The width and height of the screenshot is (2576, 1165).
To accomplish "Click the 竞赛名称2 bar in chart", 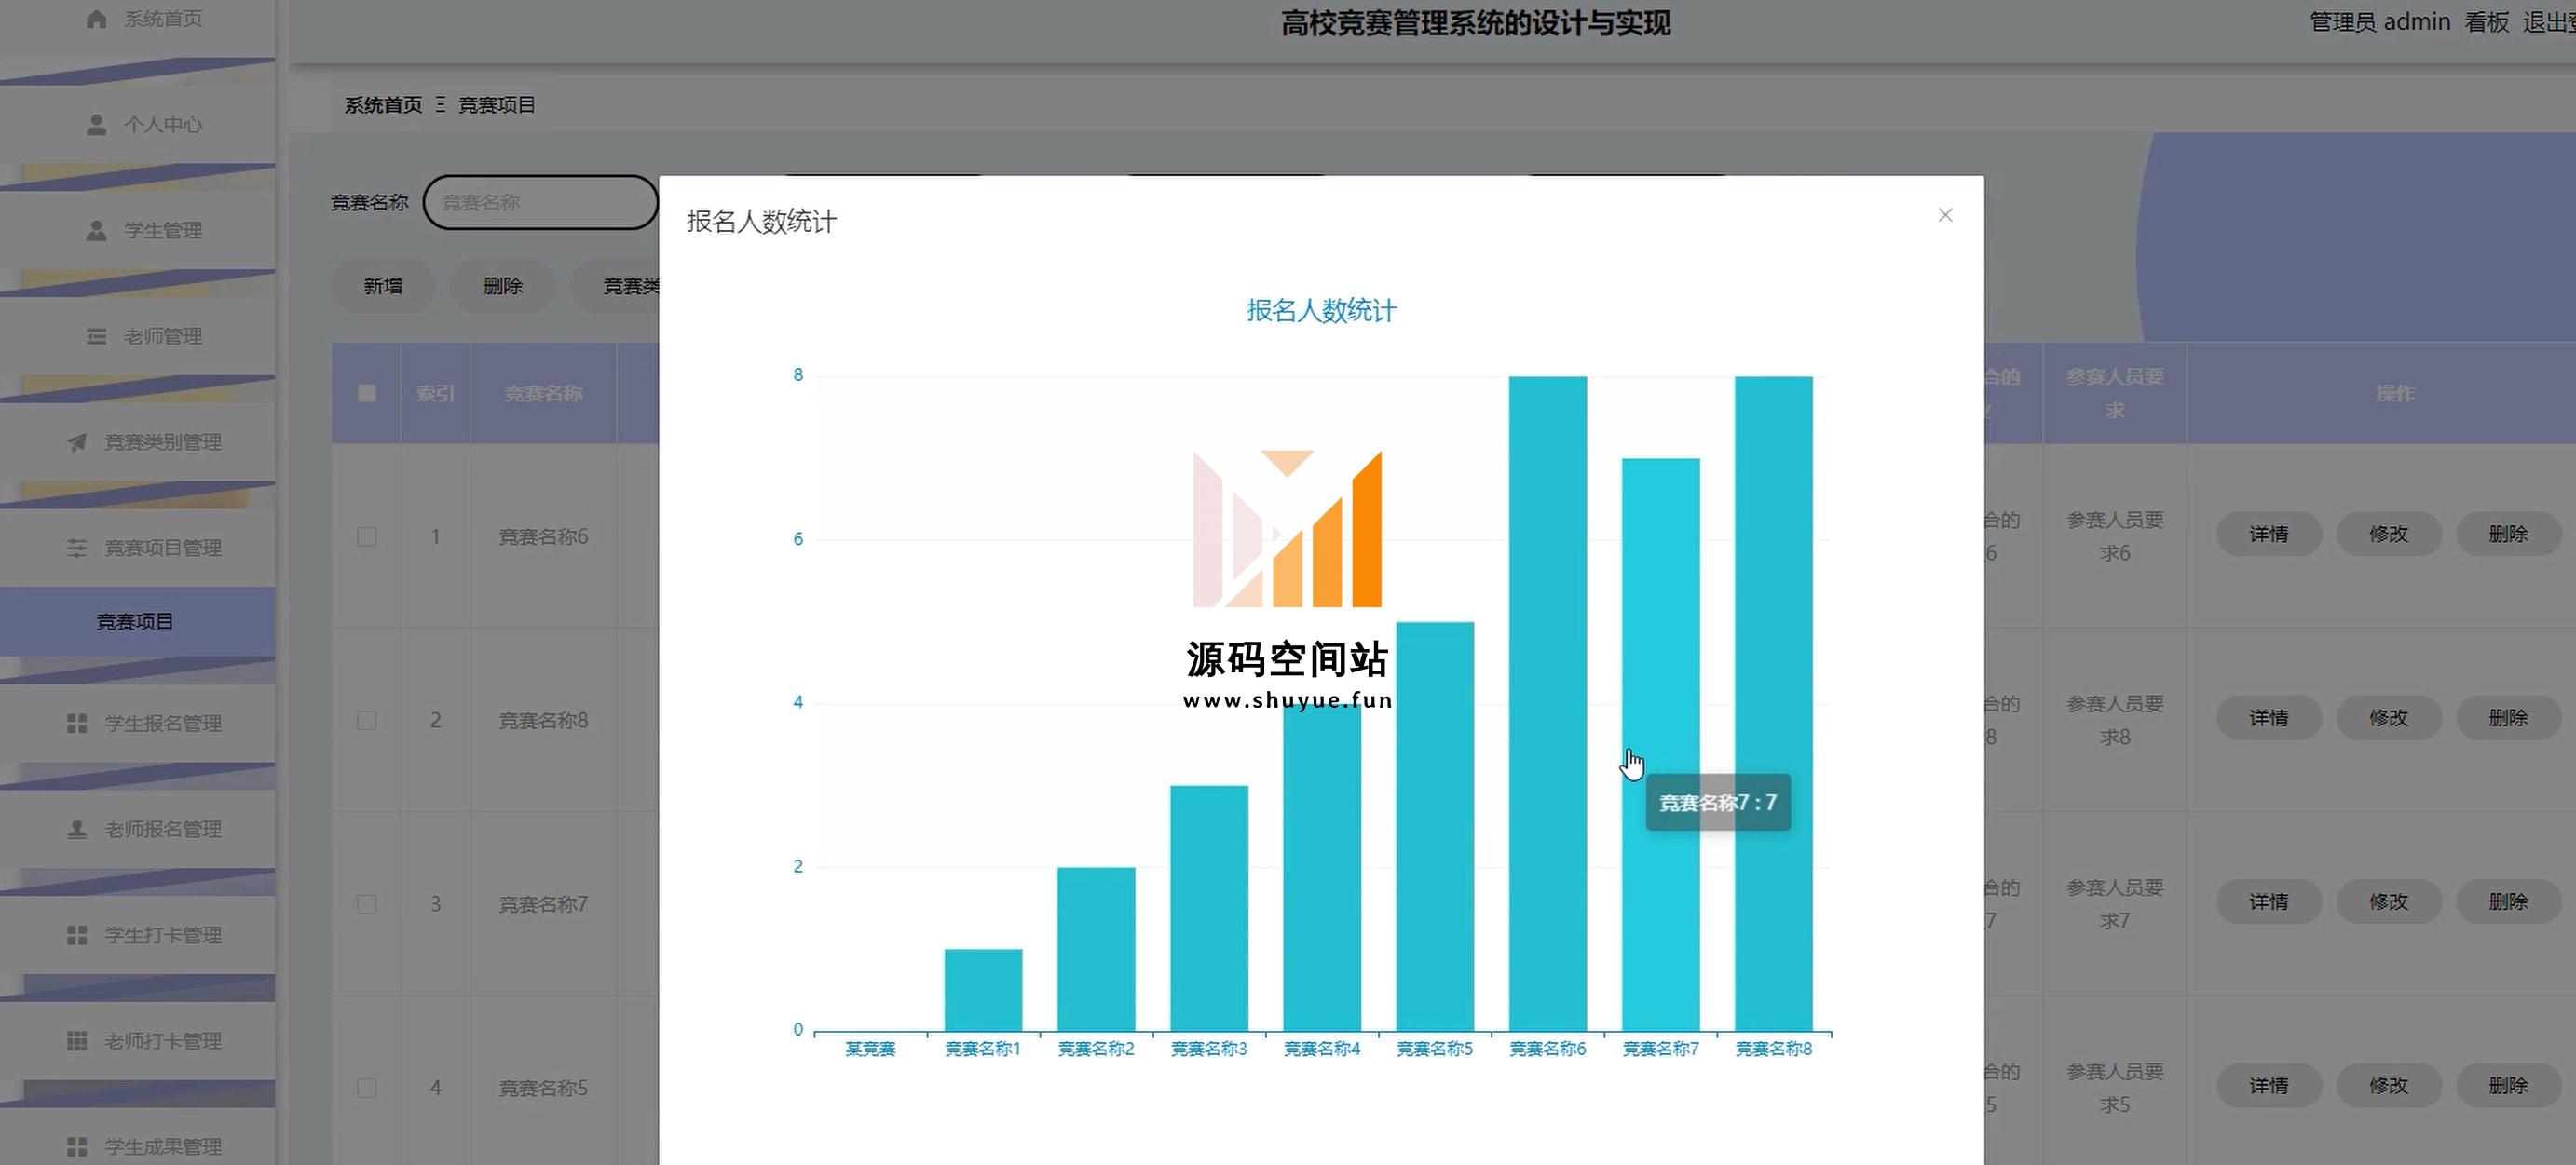I will [1096, 949].
